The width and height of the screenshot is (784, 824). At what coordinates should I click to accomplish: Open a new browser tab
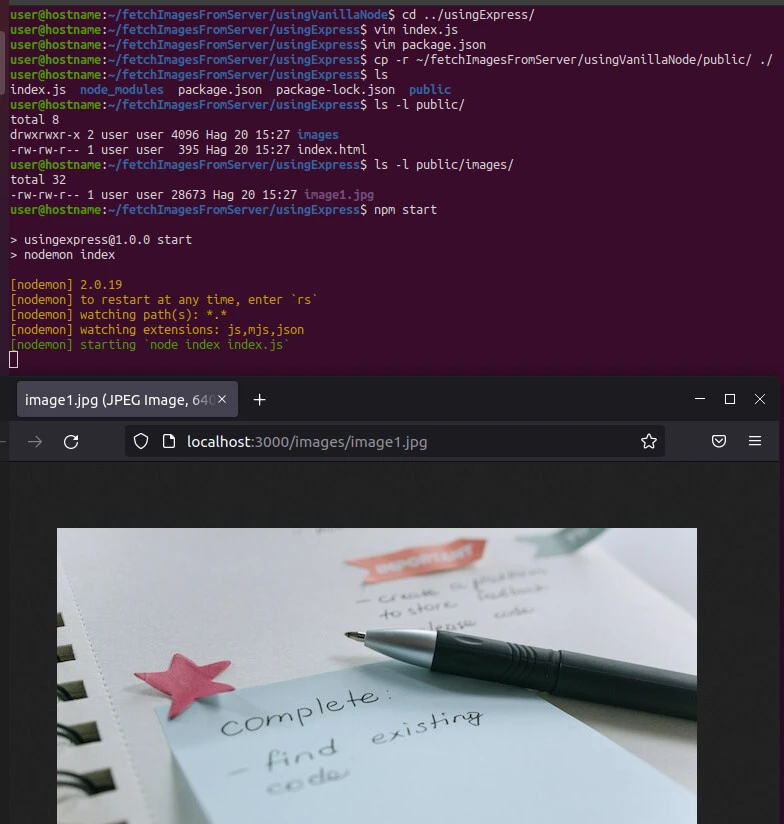(x=259, y=400)
